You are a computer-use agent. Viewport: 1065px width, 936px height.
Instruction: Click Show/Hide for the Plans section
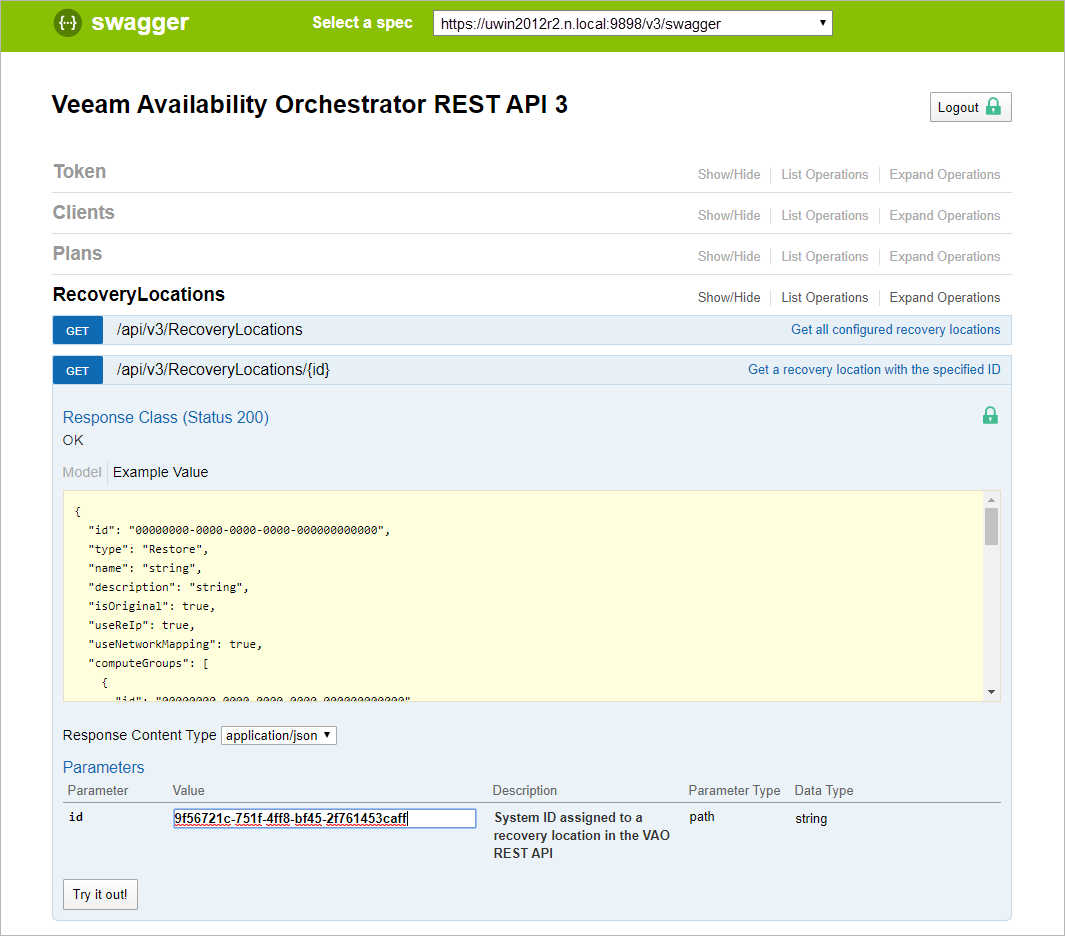pyautogui.click(x=729, y=256)
